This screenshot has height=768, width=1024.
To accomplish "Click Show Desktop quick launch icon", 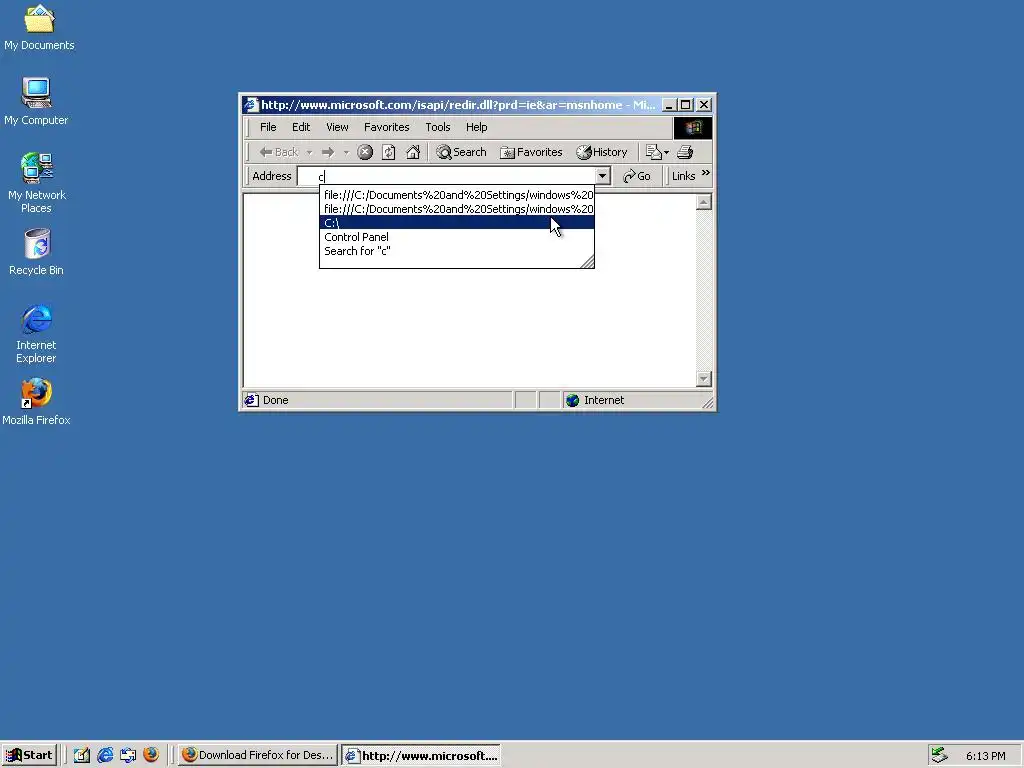I will click(82, 755).
